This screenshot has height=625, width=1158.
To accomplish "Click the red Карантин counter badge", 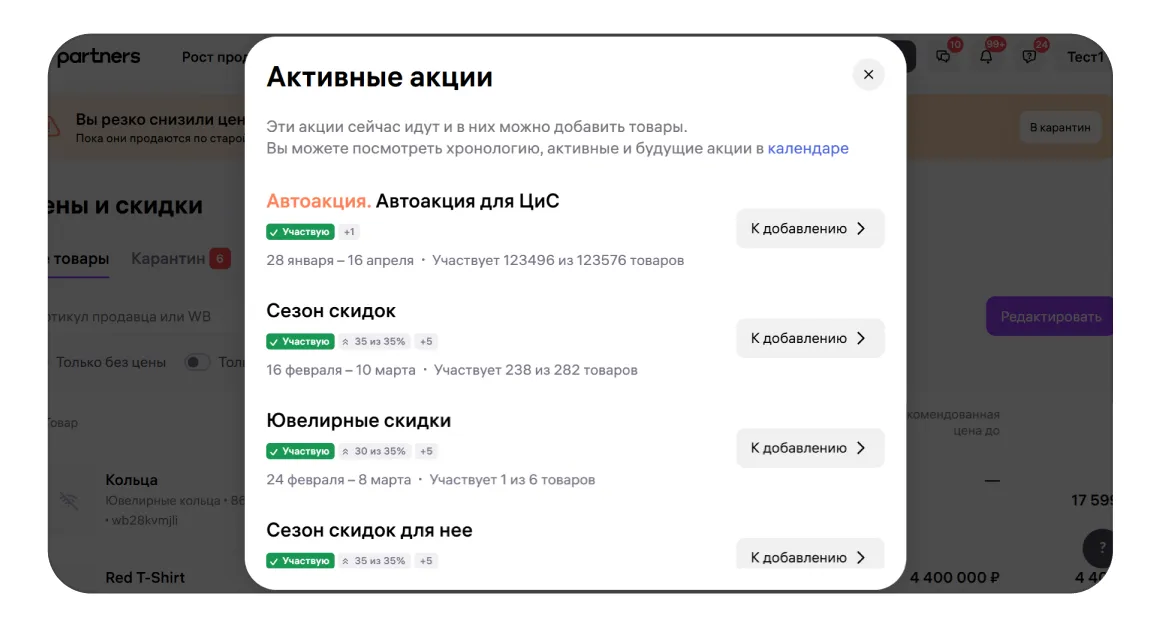I will 220,259.
